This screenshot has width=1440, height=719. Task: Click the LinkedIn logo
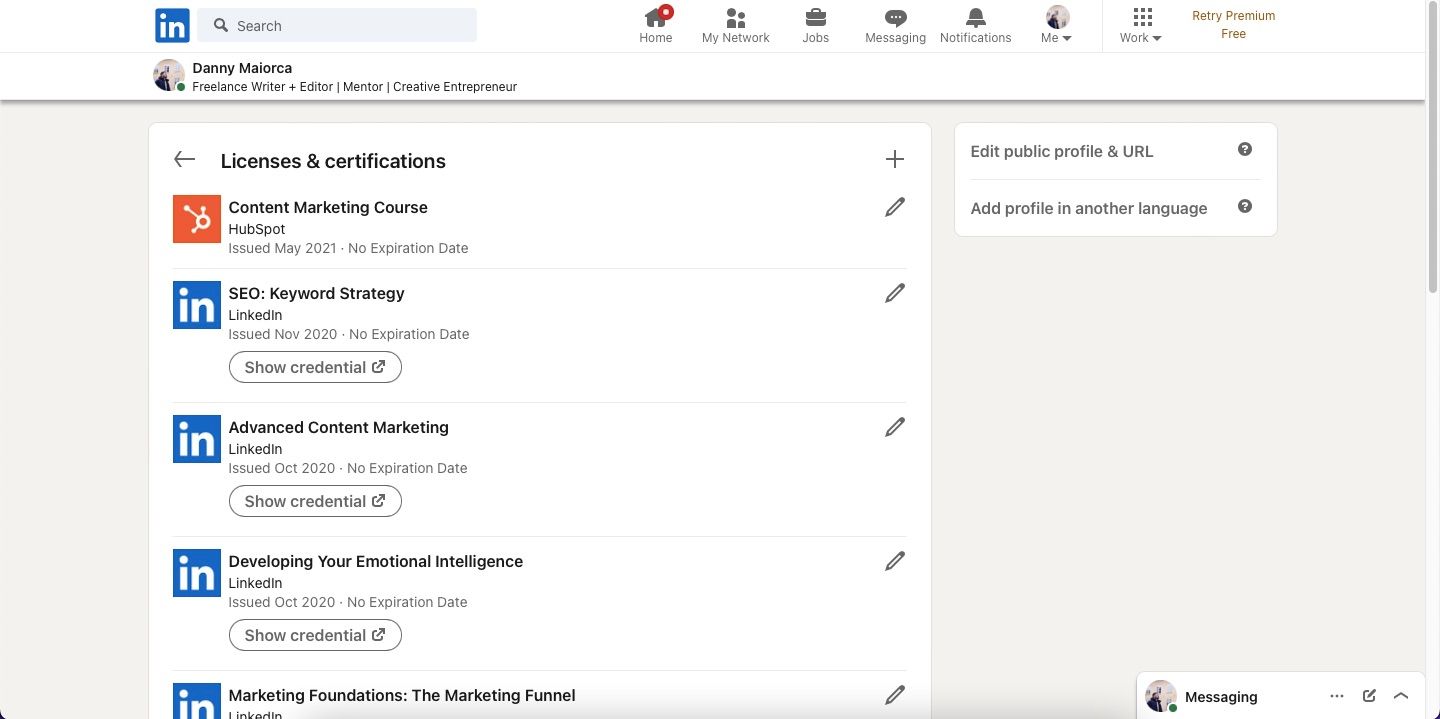(x=171, y=25)
